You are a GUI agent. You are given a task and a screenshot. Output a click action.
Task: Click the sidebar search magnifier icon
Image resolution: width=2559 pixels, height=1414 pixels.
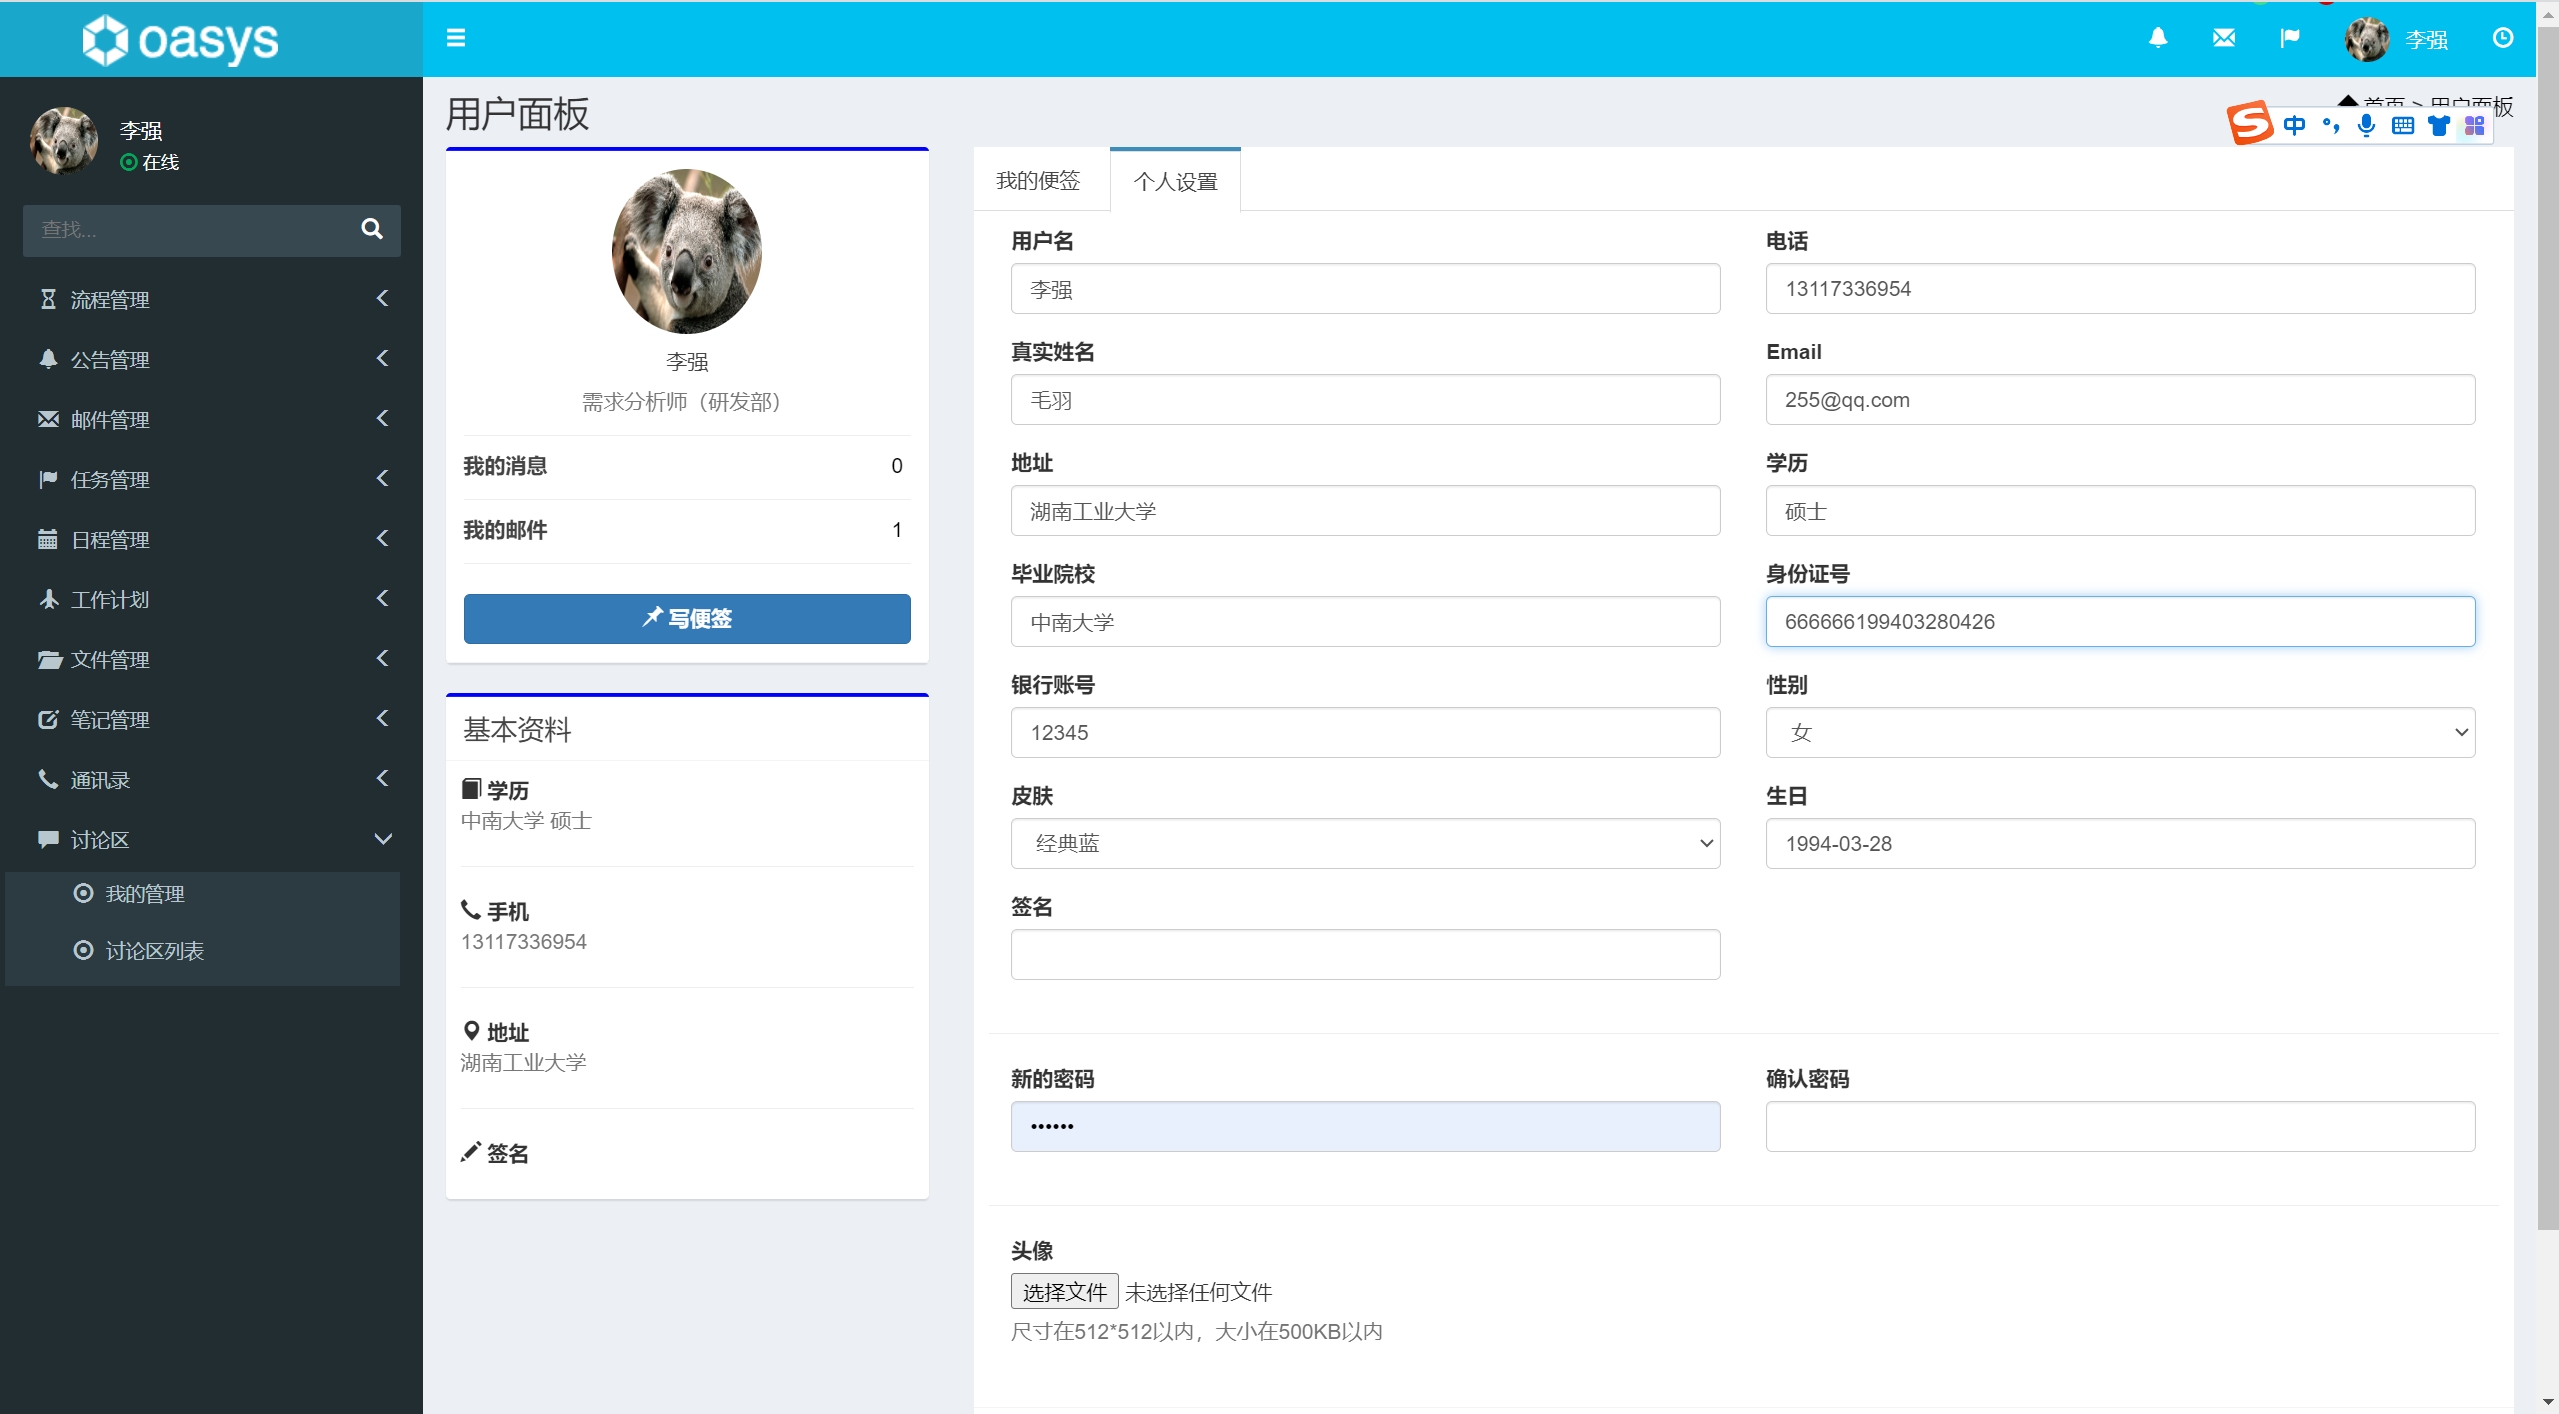371,229
